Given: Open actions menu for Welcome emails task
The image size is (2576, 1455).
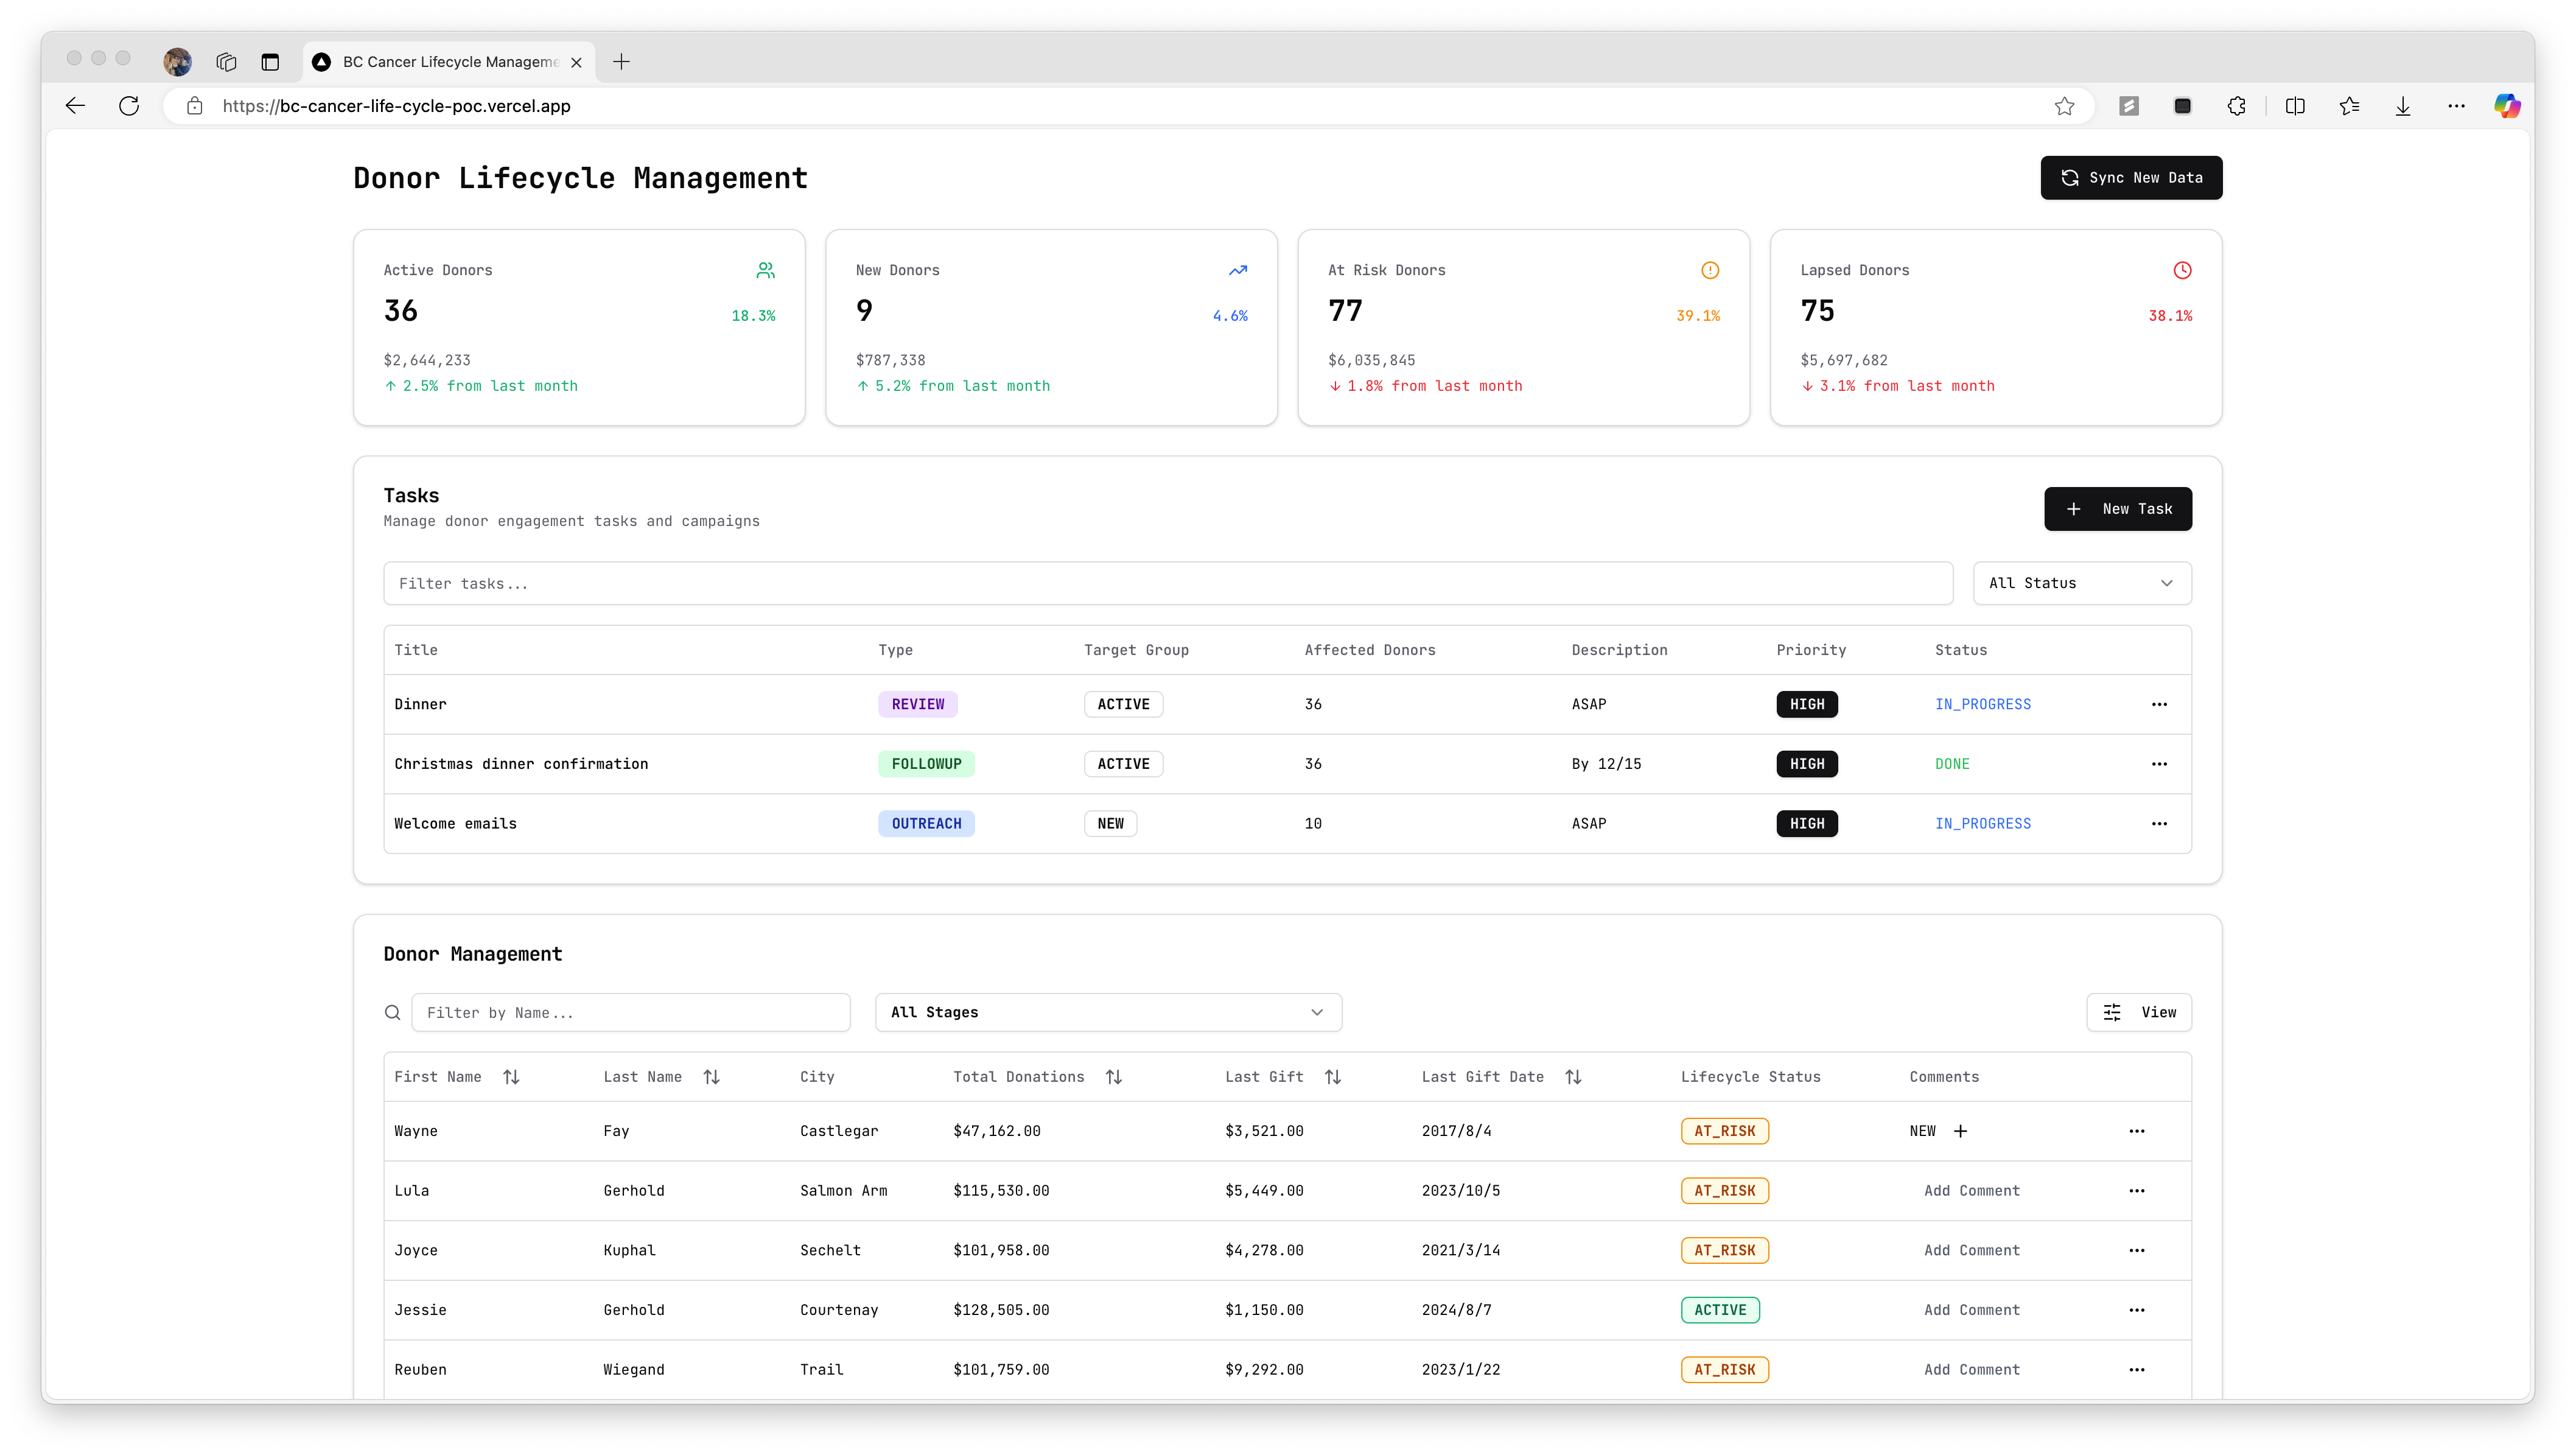Looking at the screenshot, I should [2159, 824].
